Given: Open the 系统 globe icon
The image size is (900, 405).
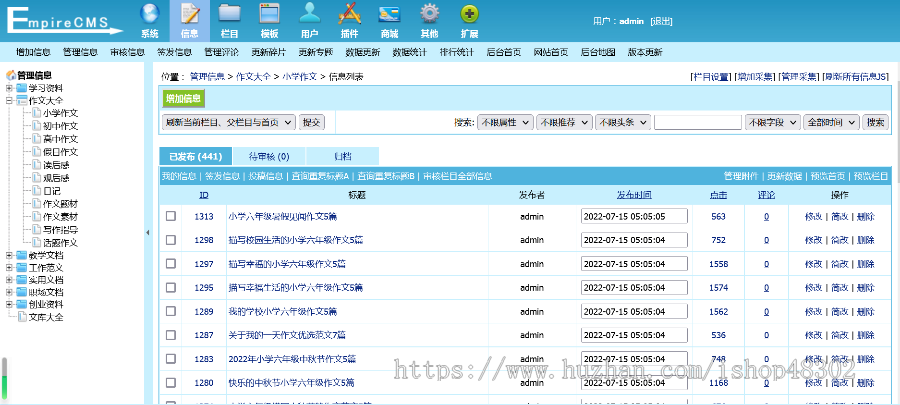Looking at the screenshot, I should click(150, 14).
